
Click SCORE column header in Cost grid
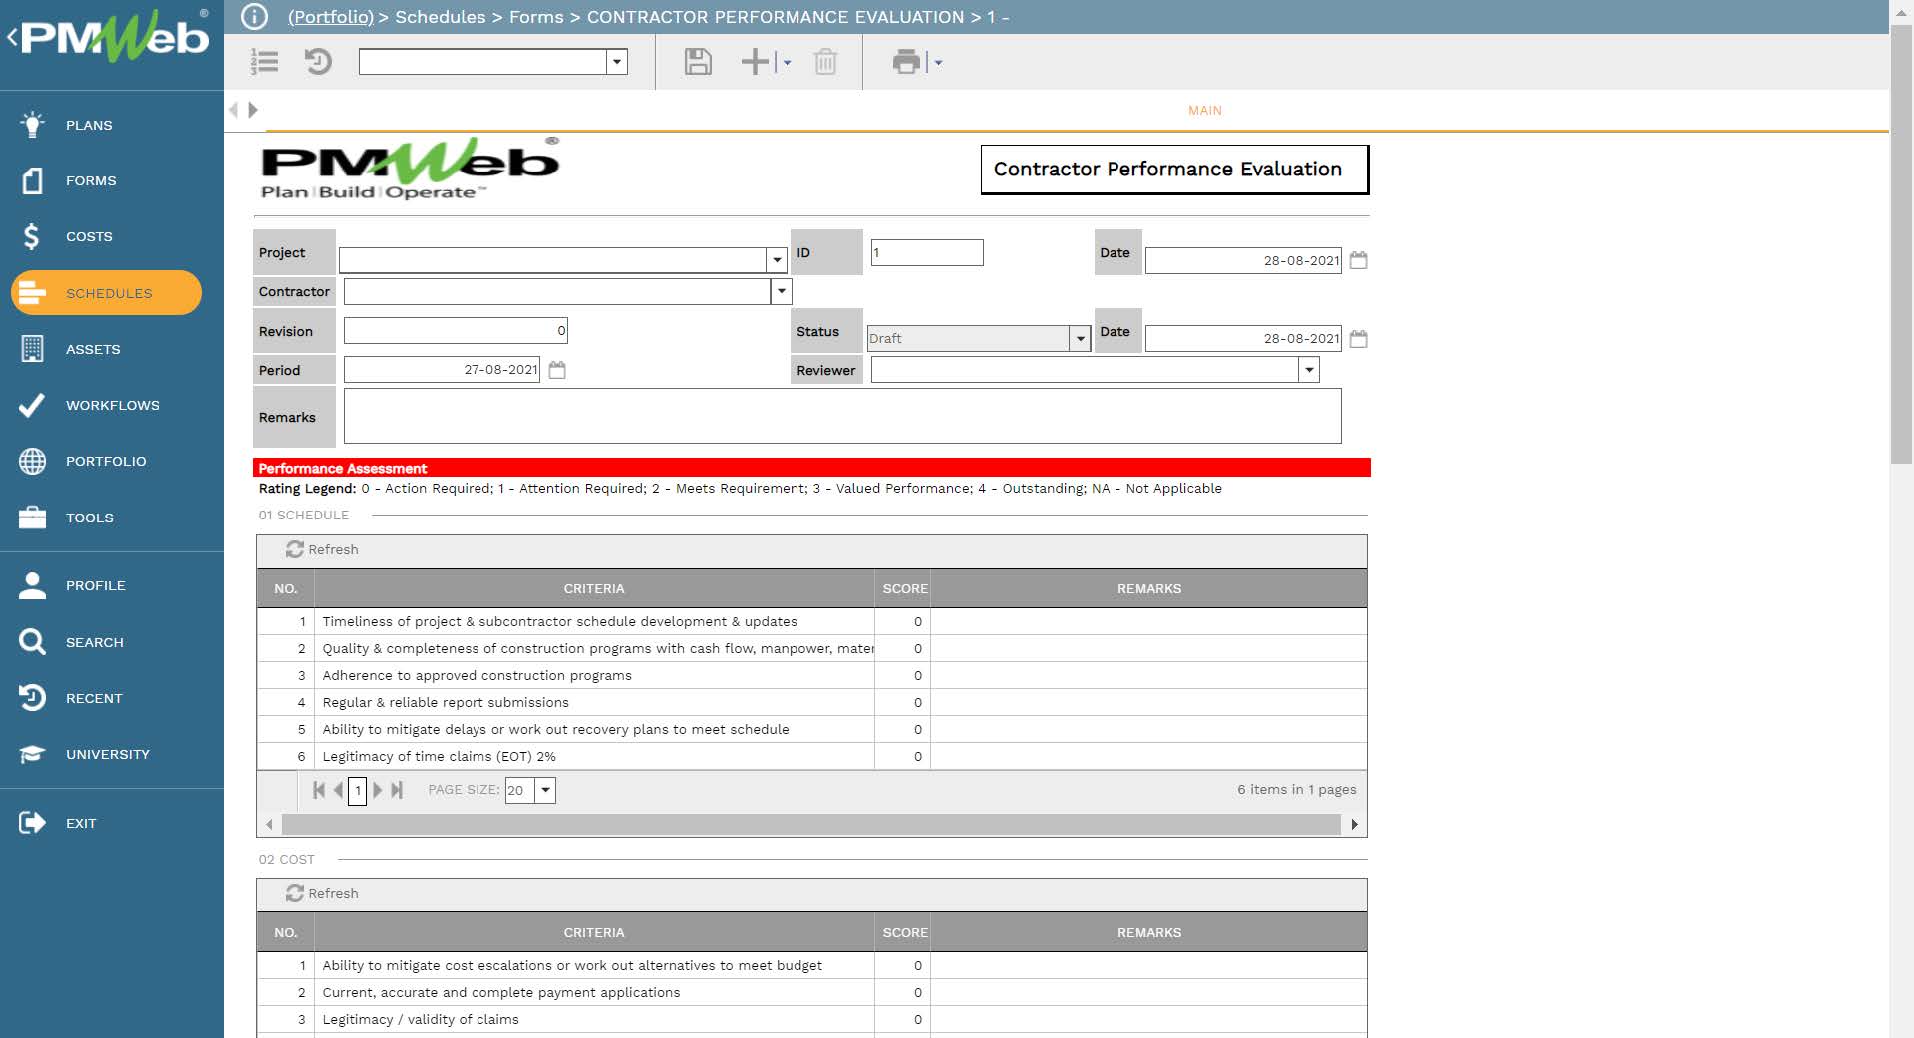coord(904,932)
